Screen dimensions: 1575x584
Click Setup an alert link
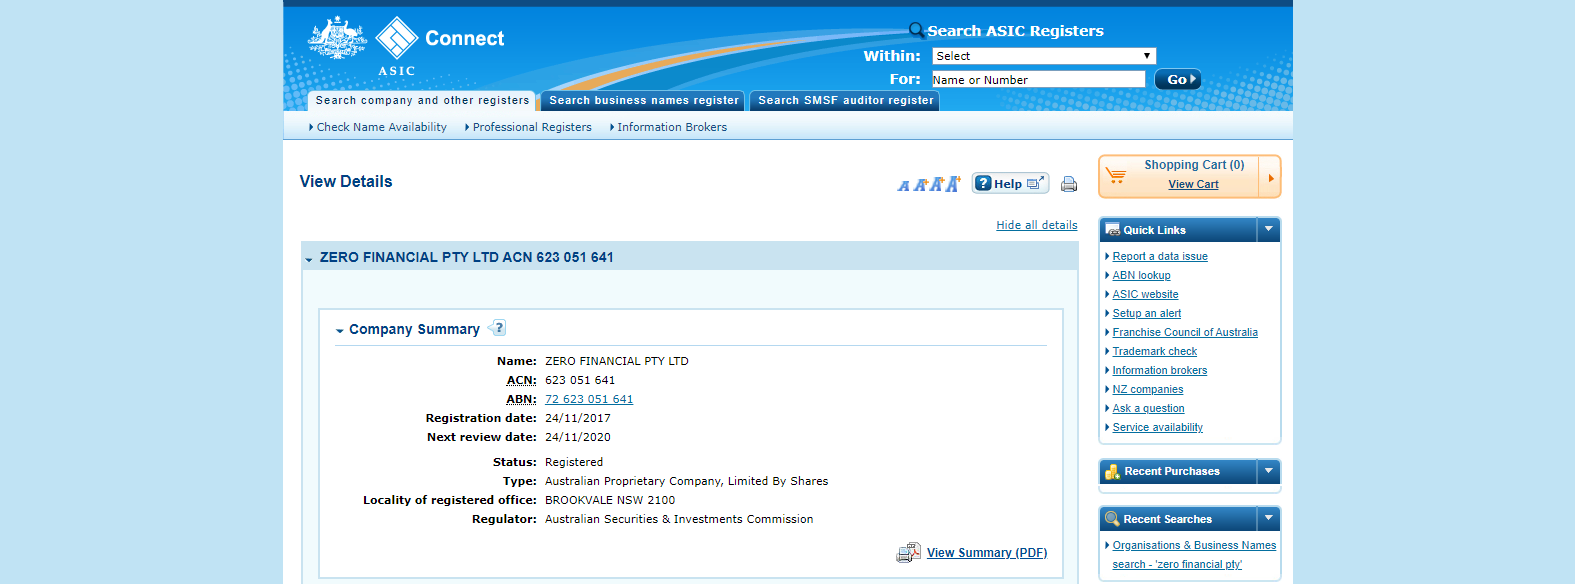(1147, 313)
